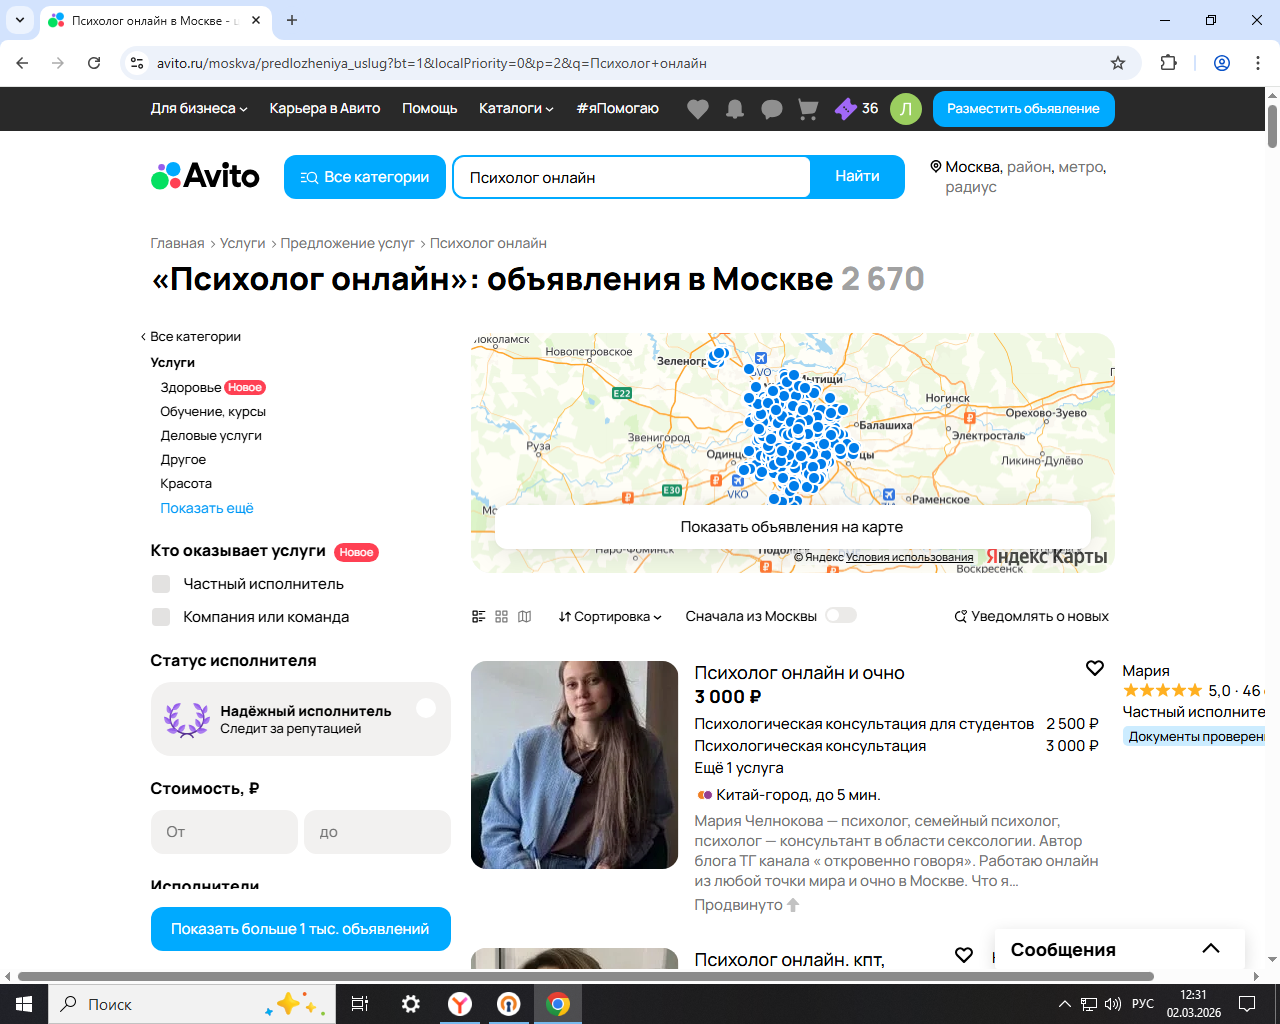Bookmark this page with the star icon
The height and width of the screenshot is (1024, 1280).
[1118, 63]
